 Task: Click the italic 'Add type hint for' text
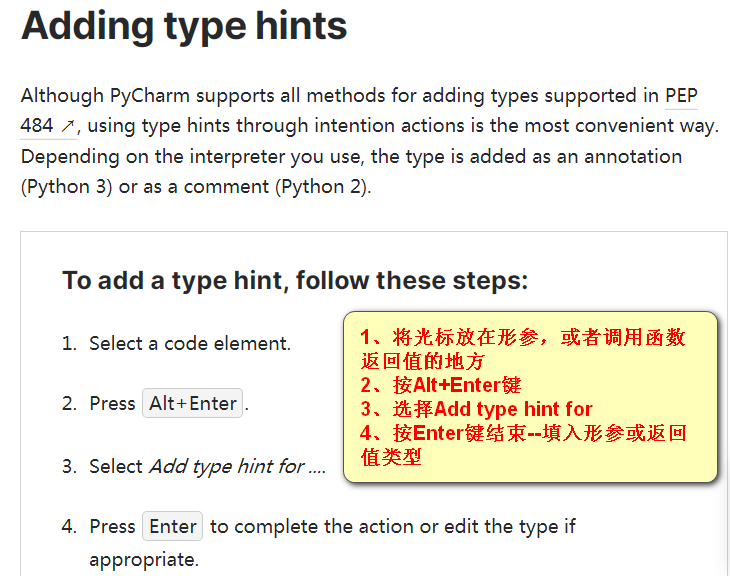coord(227,466)
